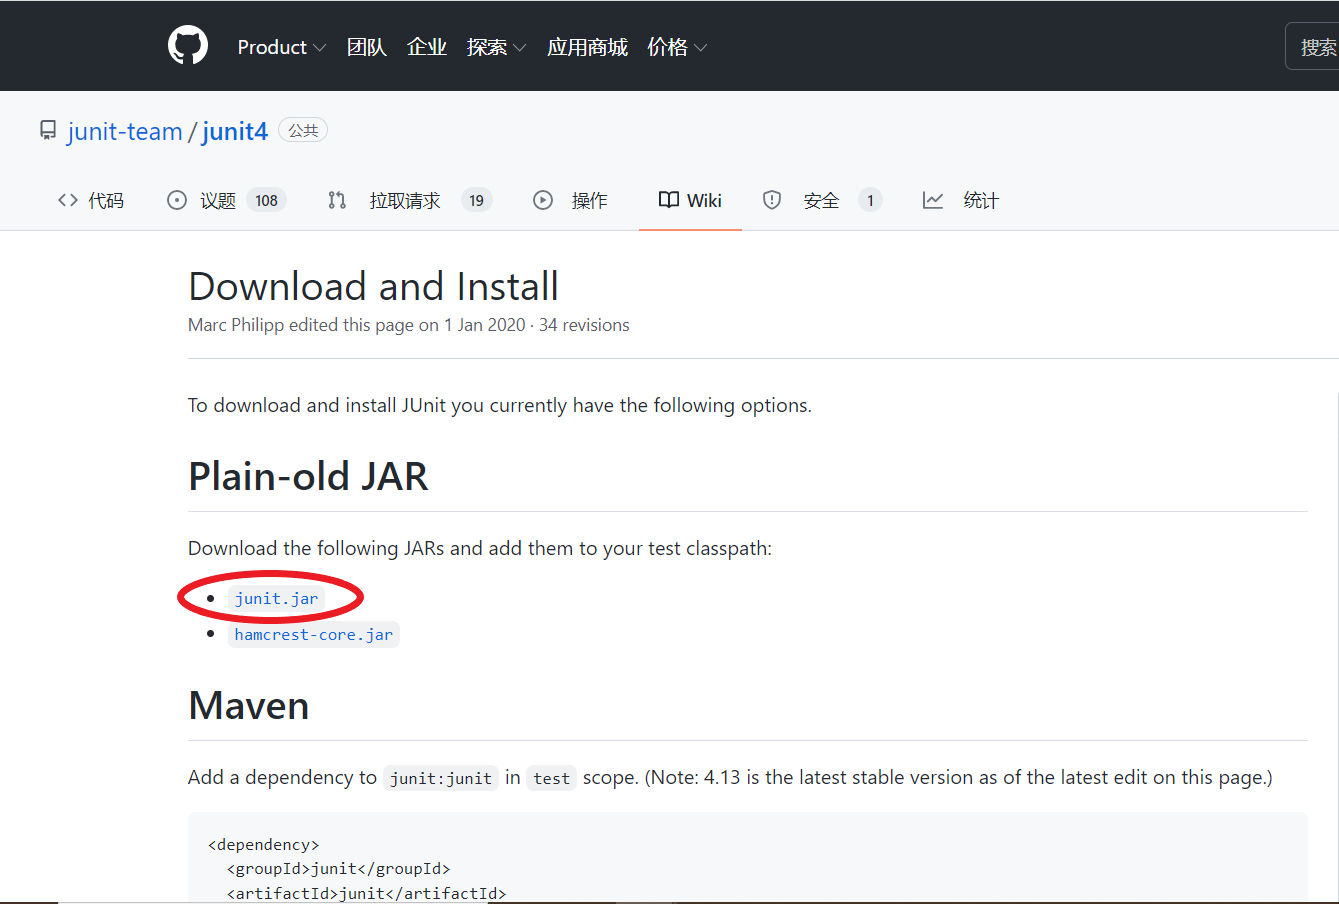This screenshot has height=904, width=1339.
Task: Click the Wiki book icon
Action: click(x=669, y=200)
